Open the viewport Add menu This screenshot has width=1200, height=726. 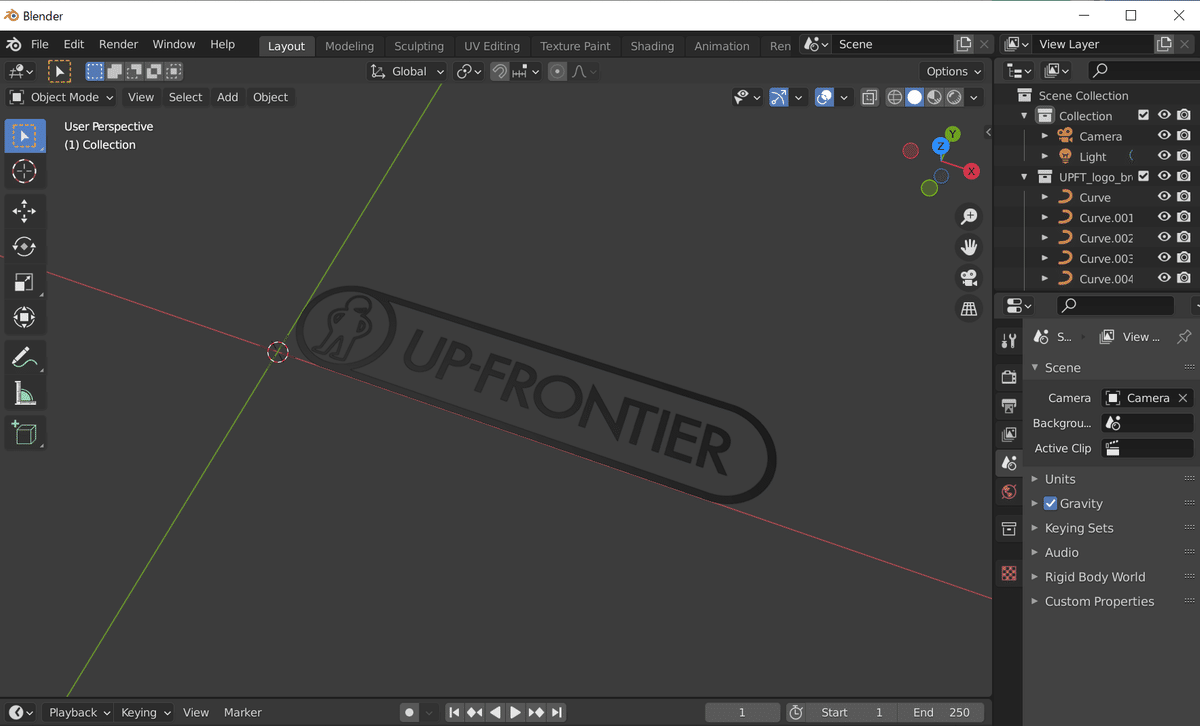coord(228,97)
